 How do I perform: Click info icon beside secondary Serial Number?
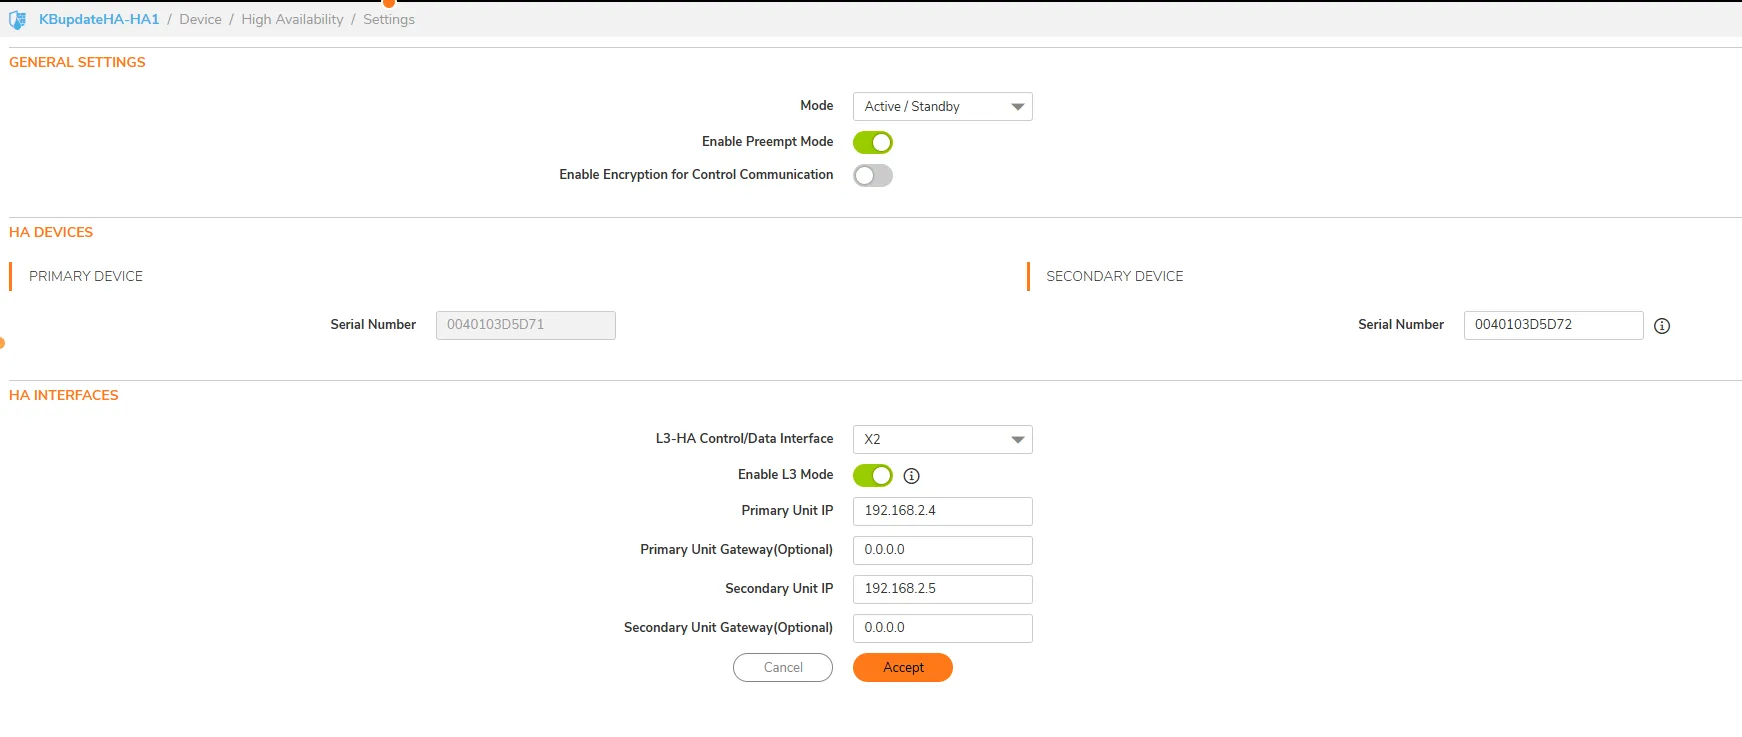(1661, 326)
